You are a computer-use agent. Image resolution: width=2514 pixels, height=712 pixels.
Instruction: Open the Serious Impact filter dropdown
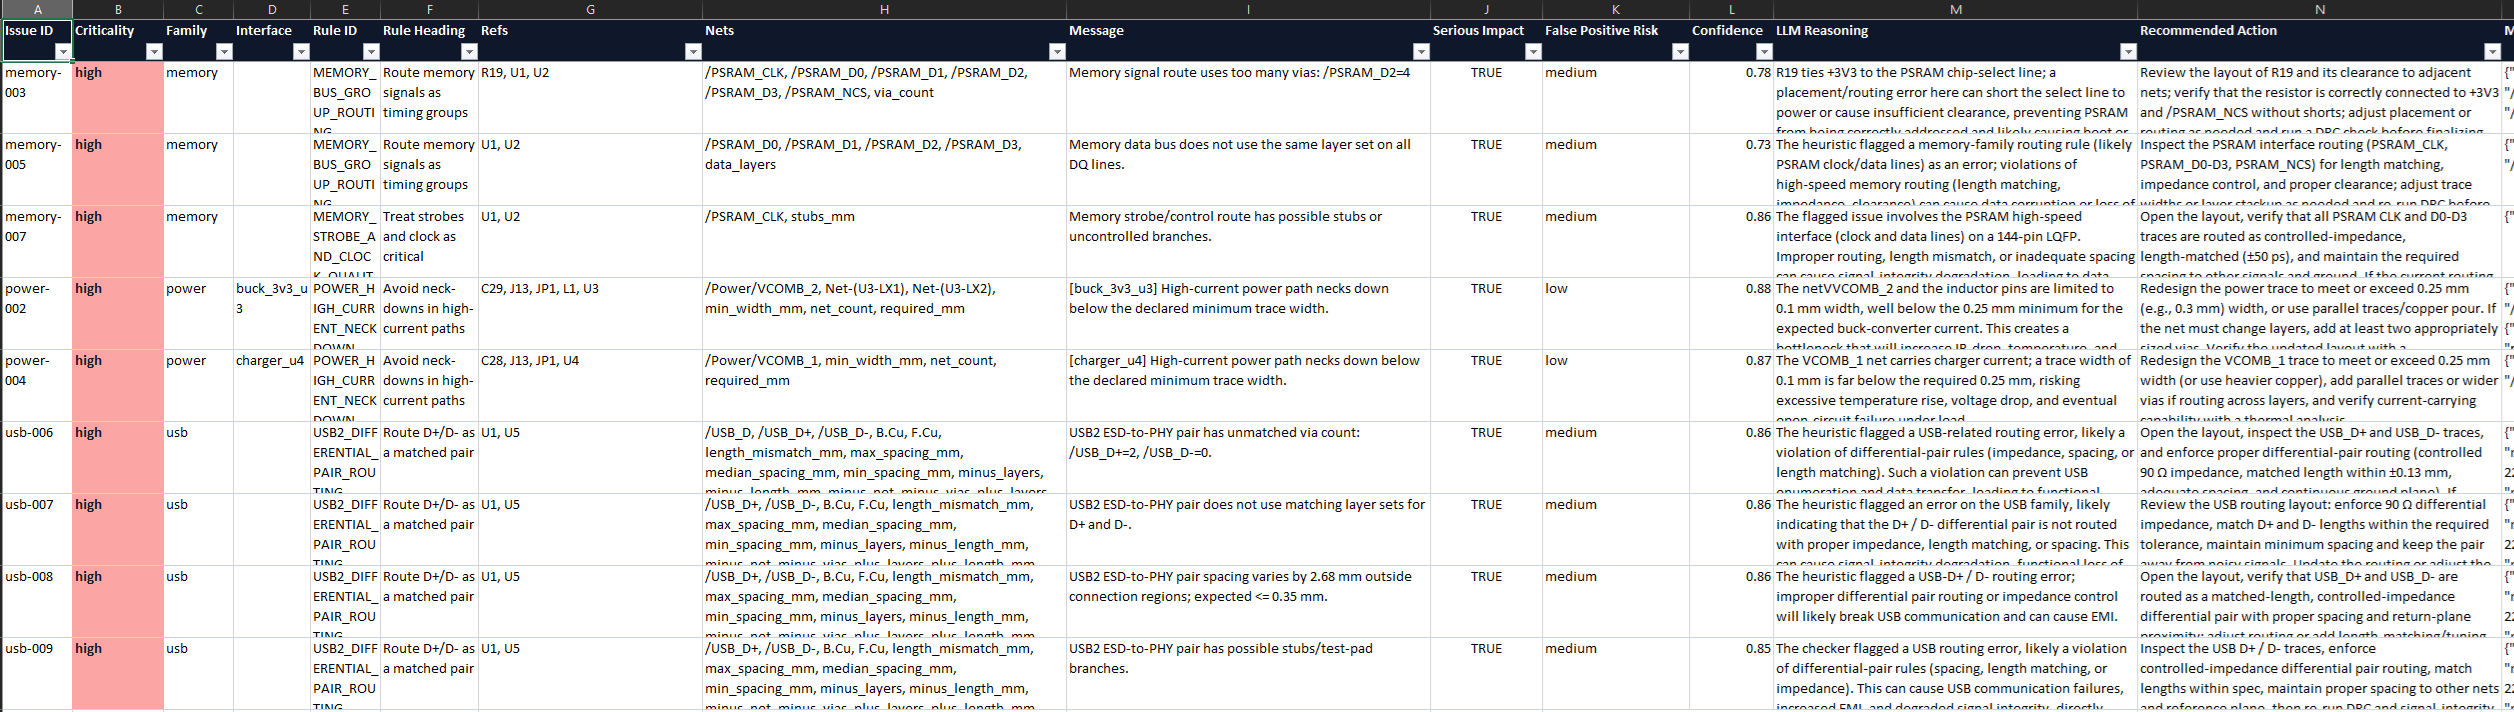coord(1533,52)
